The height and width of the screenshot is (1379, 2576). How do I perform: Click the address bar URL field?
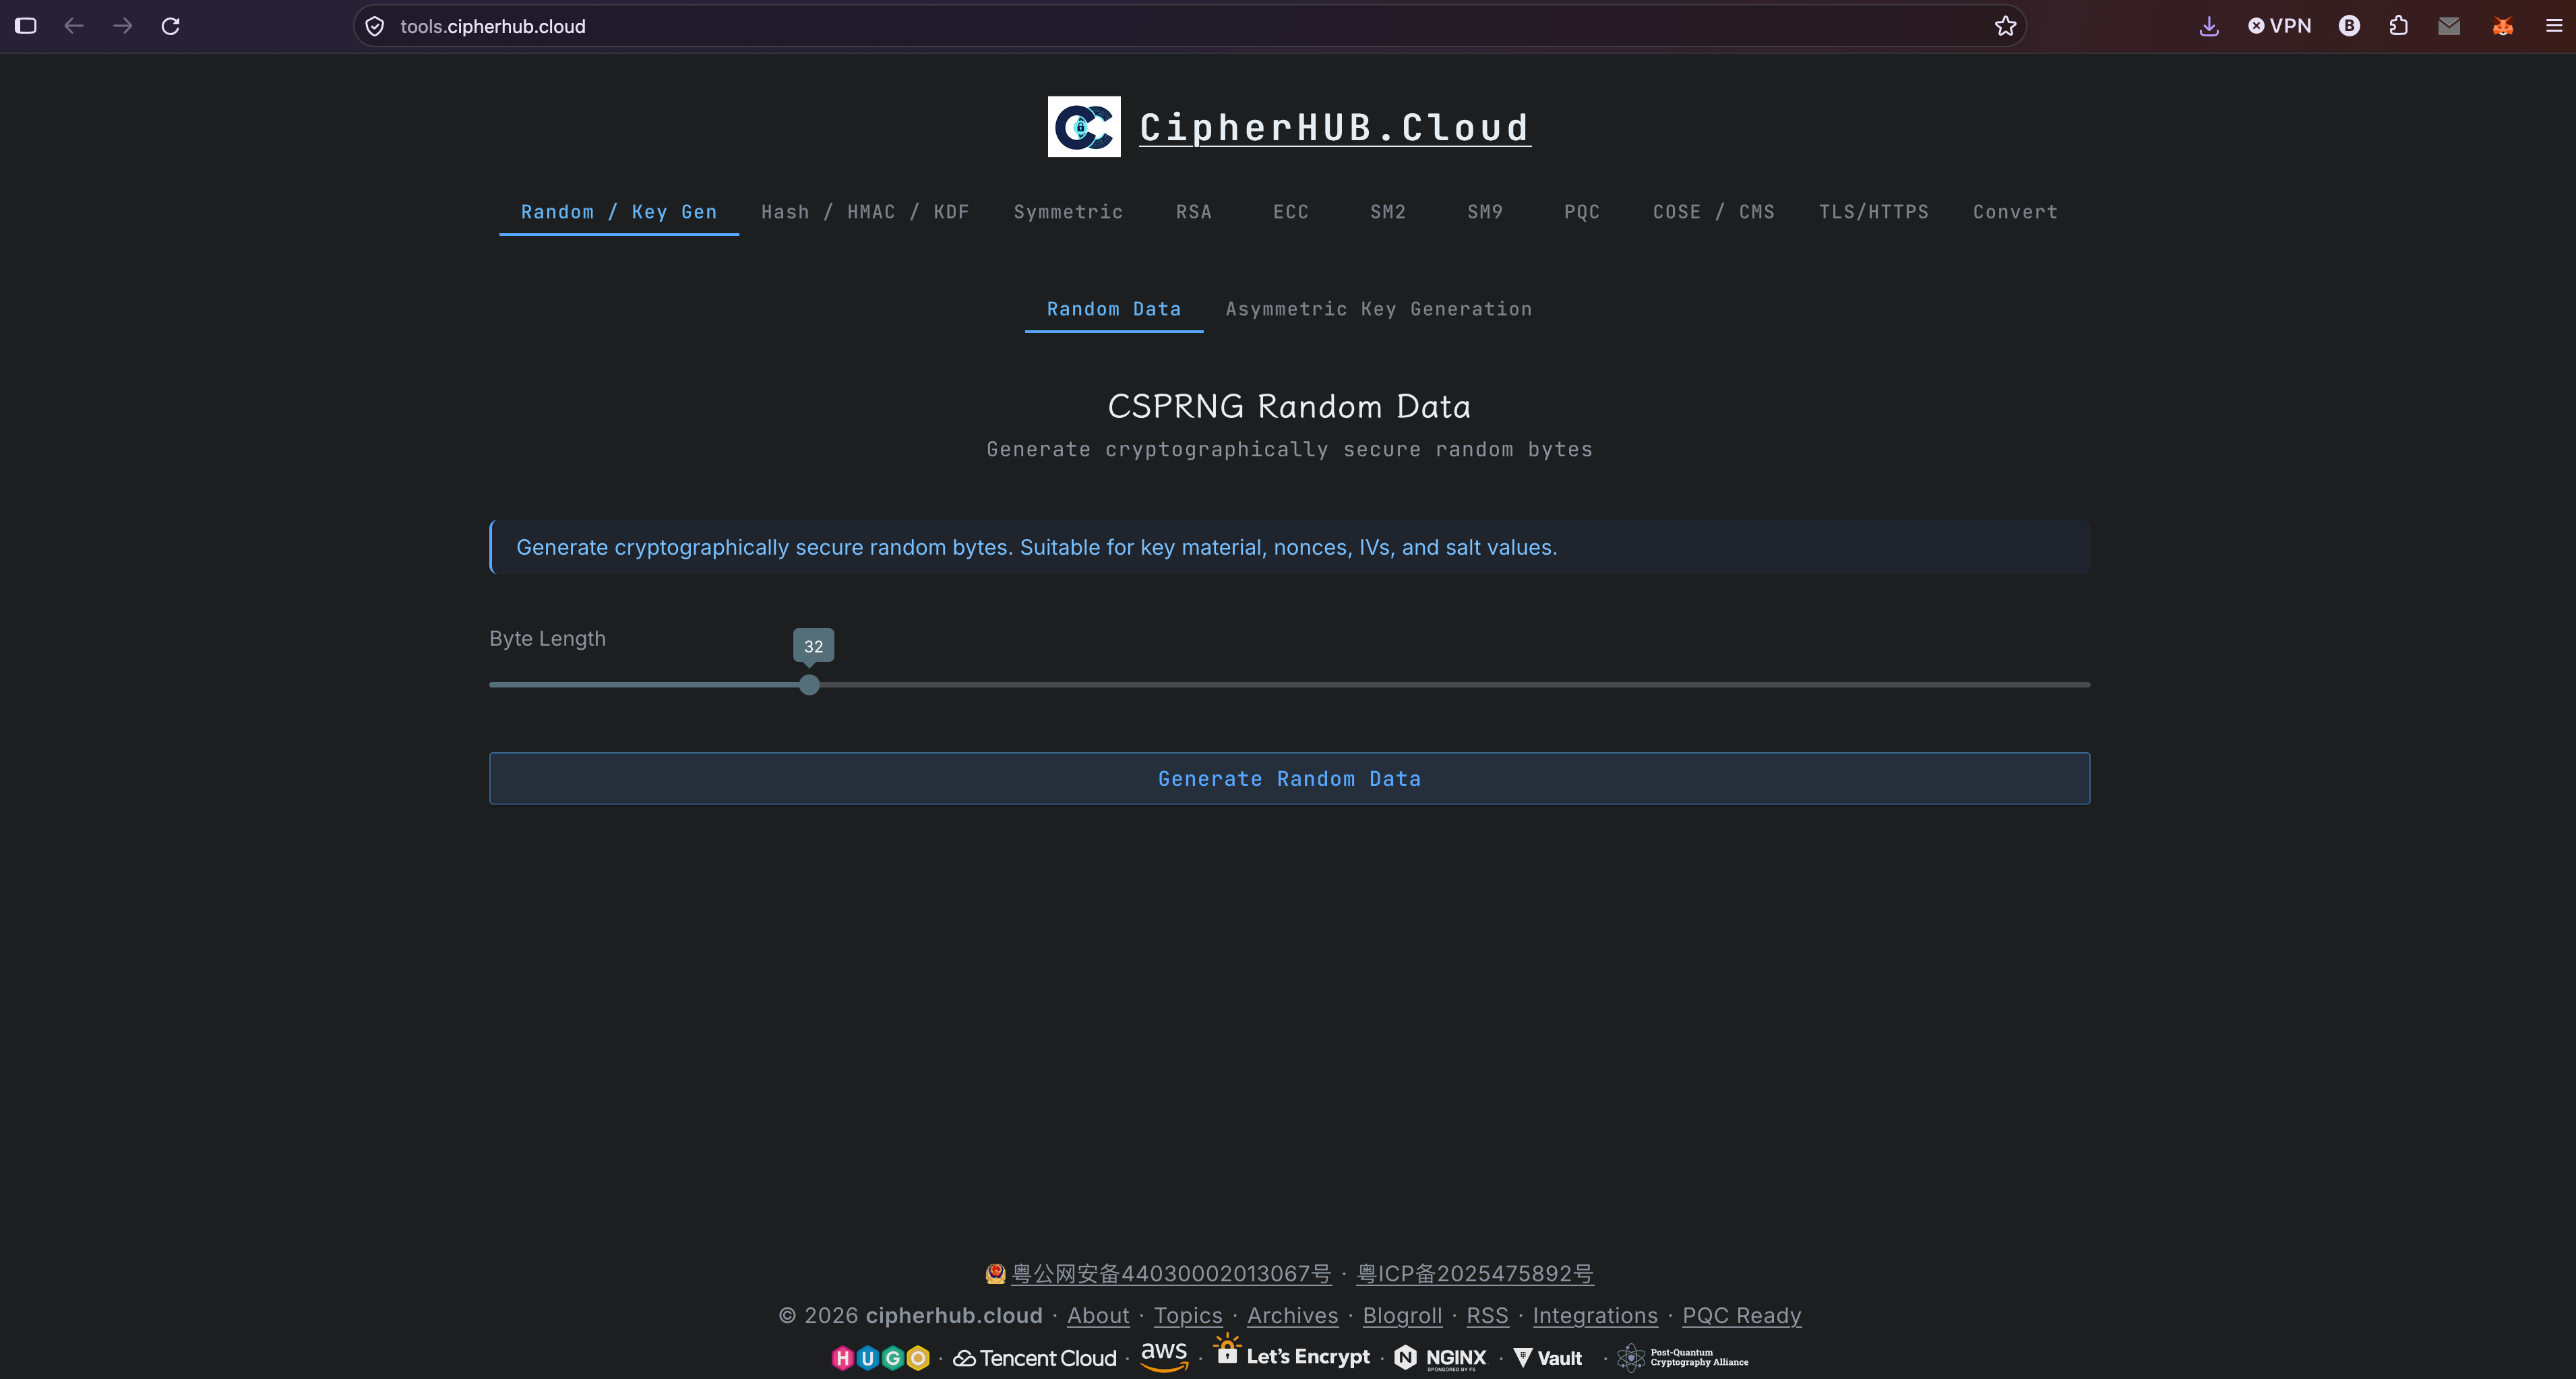[1190, 26]
